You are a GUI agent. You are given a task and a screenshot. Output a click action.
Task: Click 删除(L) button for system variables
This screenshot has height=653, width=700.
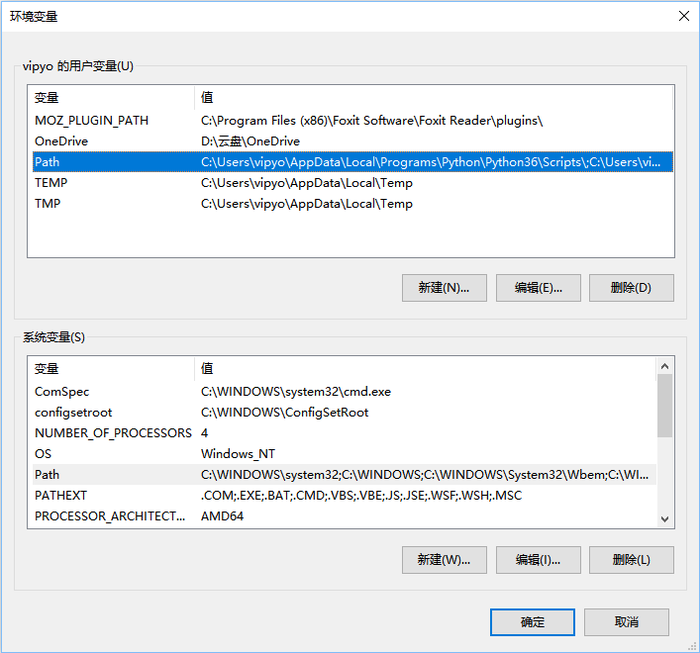[631, 560]
